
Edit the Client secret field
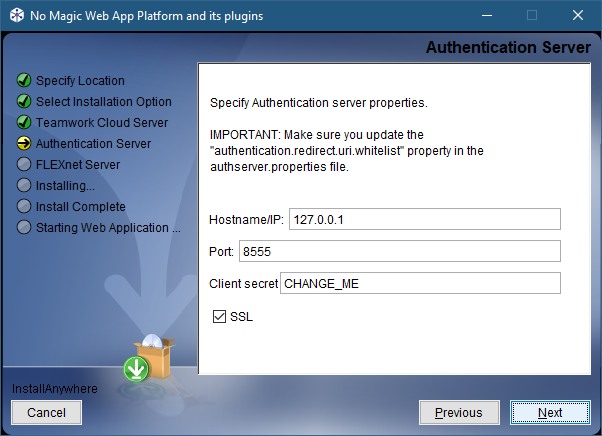tap(420, 283)
